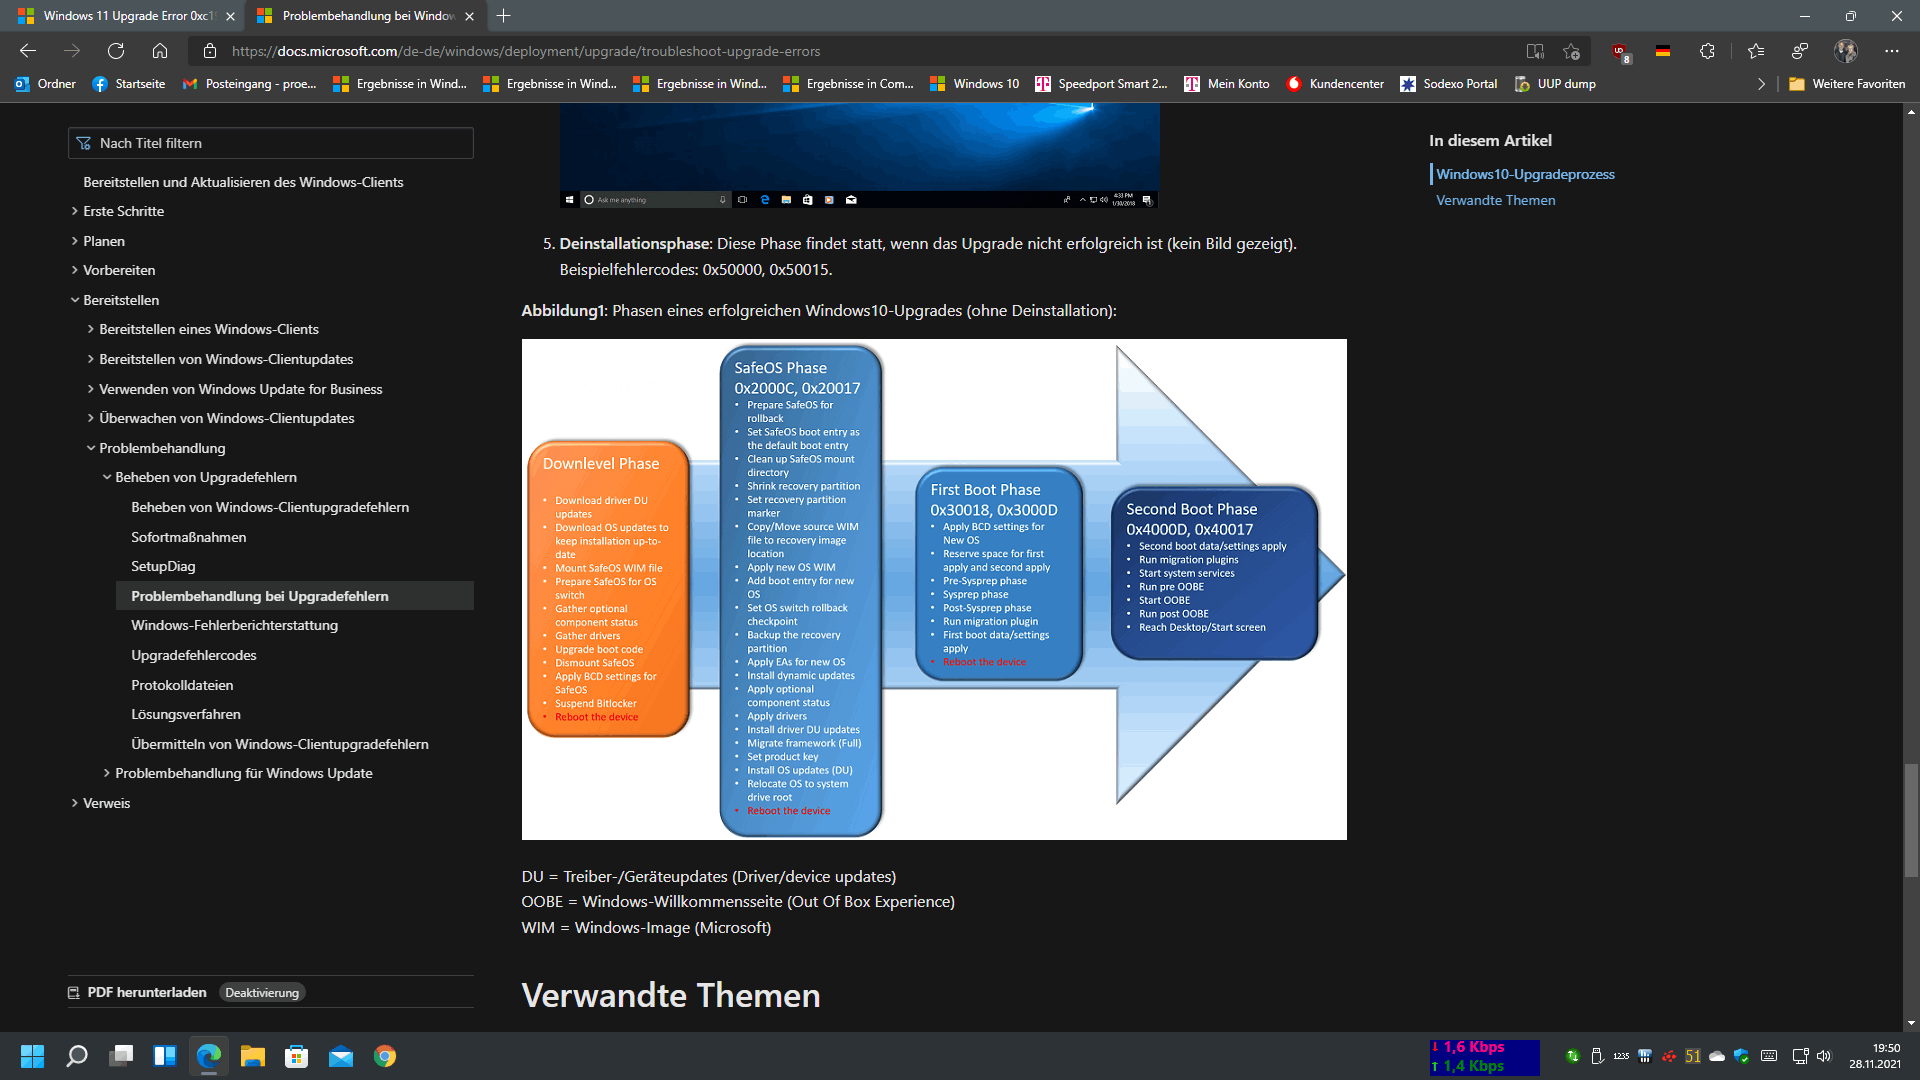Open the uBlock extension icon
This screenshot has height=1080, width=1920.
click(x=1620, y=51)
